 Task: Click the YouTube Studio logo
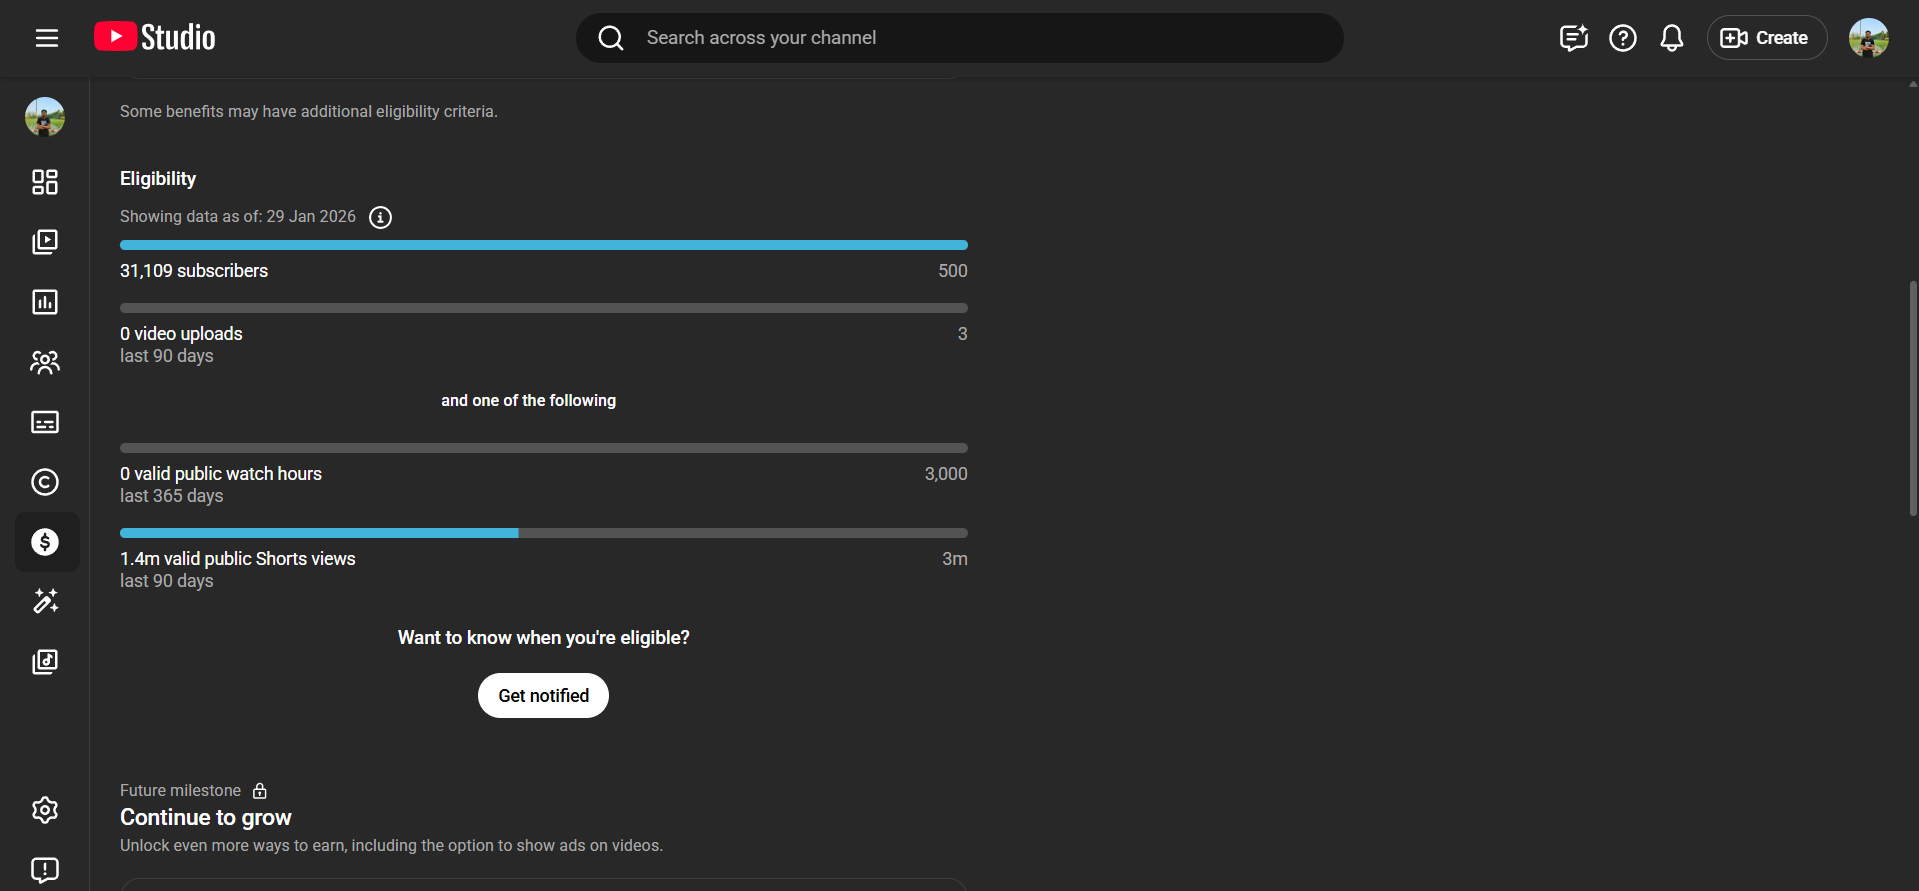coord(155,38)
